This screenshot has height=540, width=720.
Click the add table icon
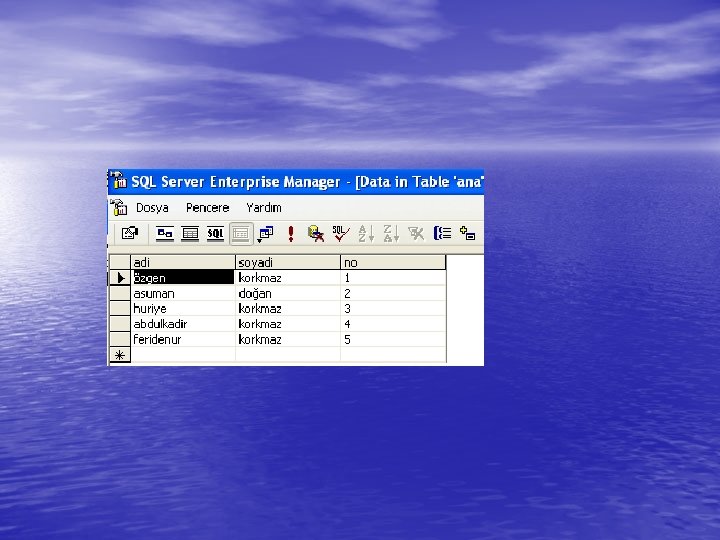(x=467, y=233)
